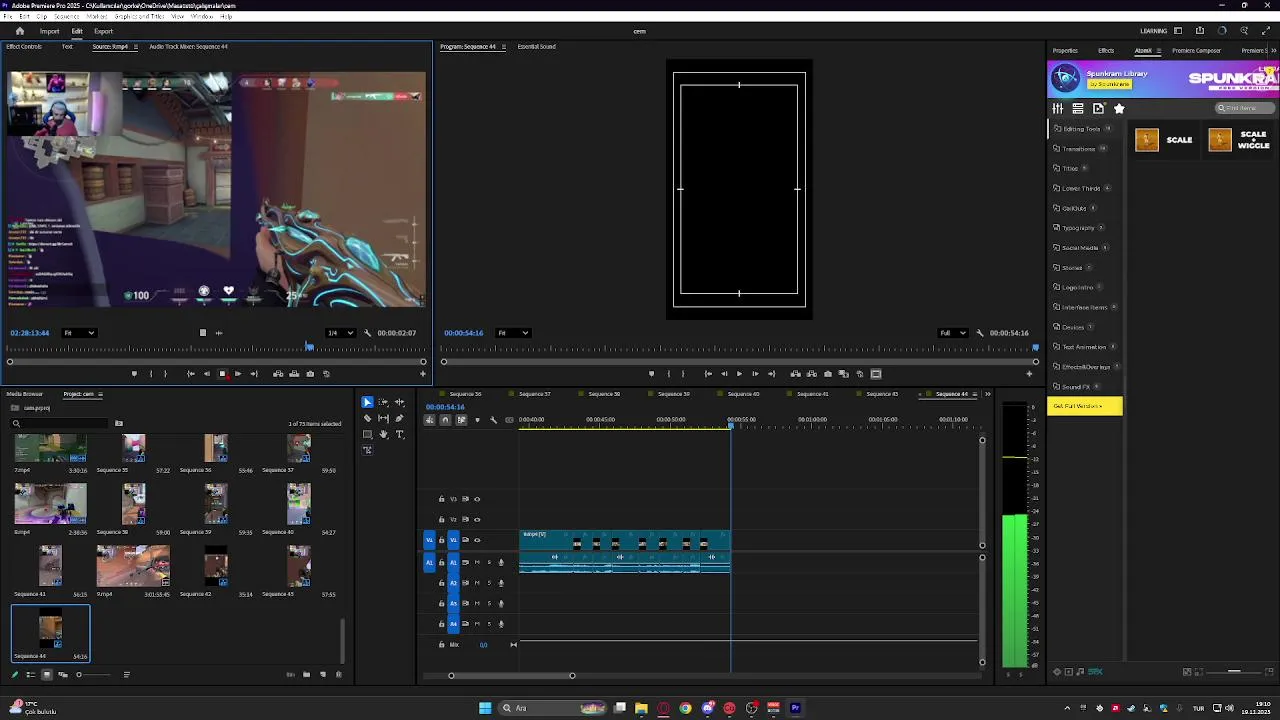Click the AtomX Find Items search field
This screenshot has width=1280, height=720.
[1244, 108]
